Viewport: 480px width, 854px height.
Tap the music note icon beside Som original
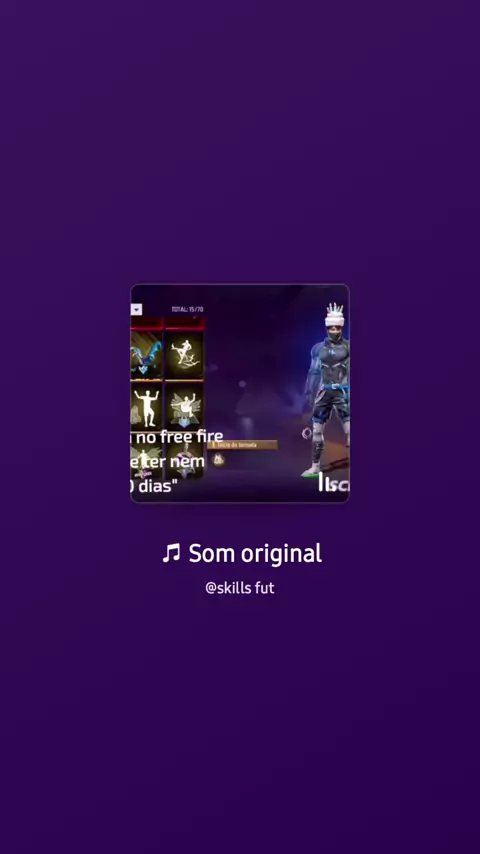click(171, 553)
